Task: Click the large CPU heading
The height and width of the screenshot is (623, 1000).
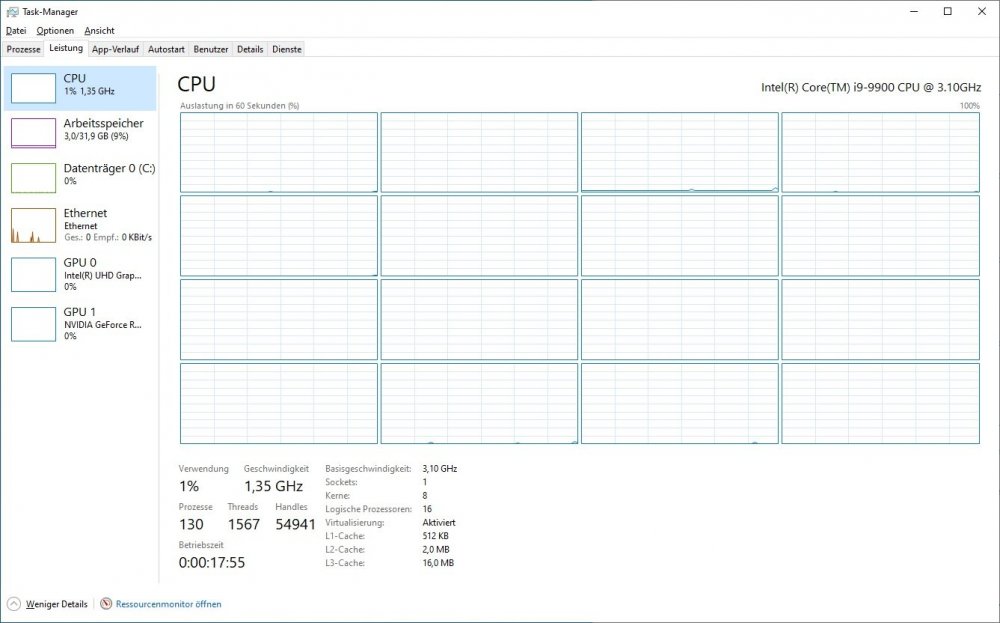Action: pyautogui.click(x=196, y=84)
